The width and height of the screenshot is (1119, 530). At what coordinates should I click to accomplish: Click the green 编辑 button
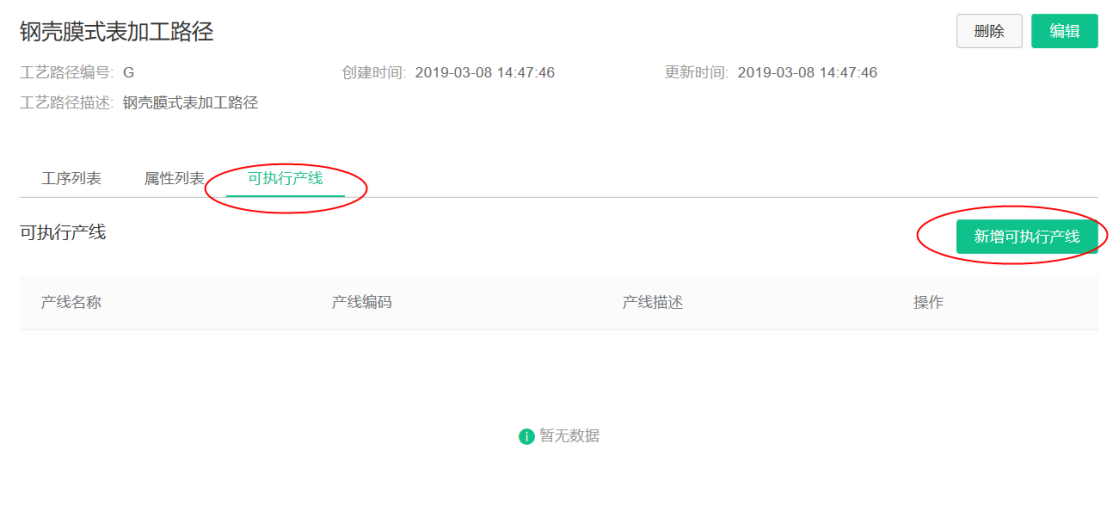[x=1064, y=31]
